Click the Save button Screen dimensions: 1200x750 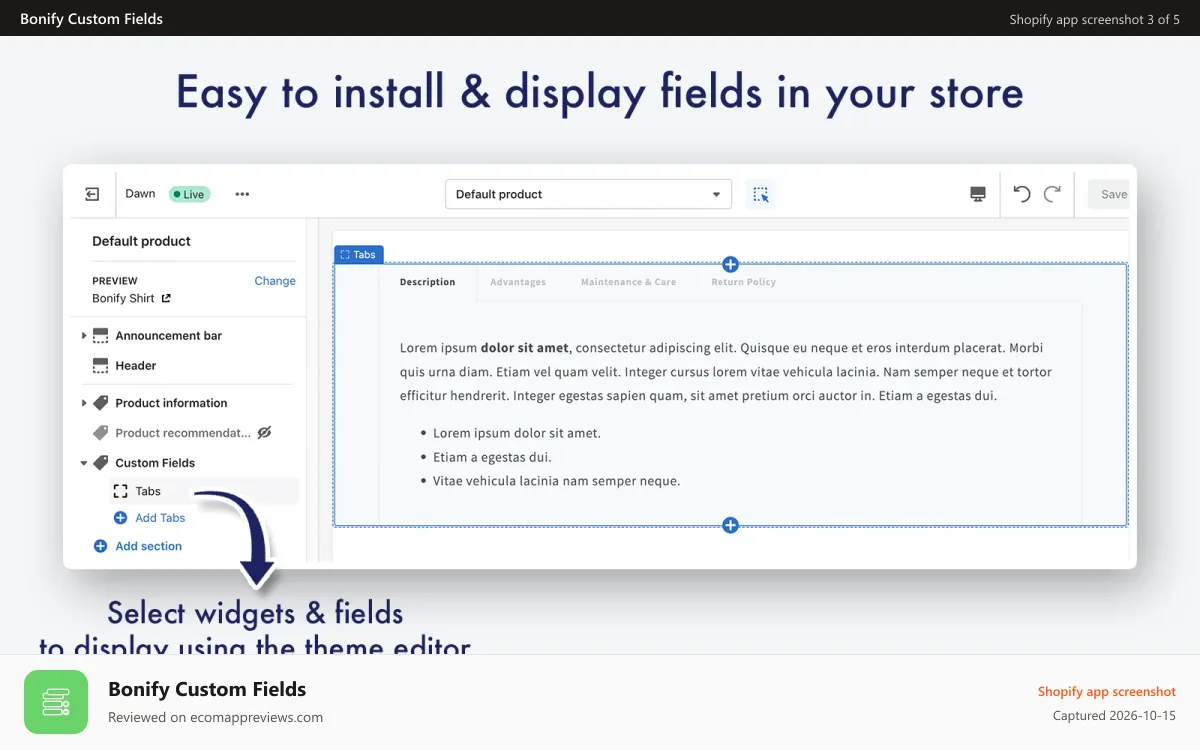point(1109,194)
